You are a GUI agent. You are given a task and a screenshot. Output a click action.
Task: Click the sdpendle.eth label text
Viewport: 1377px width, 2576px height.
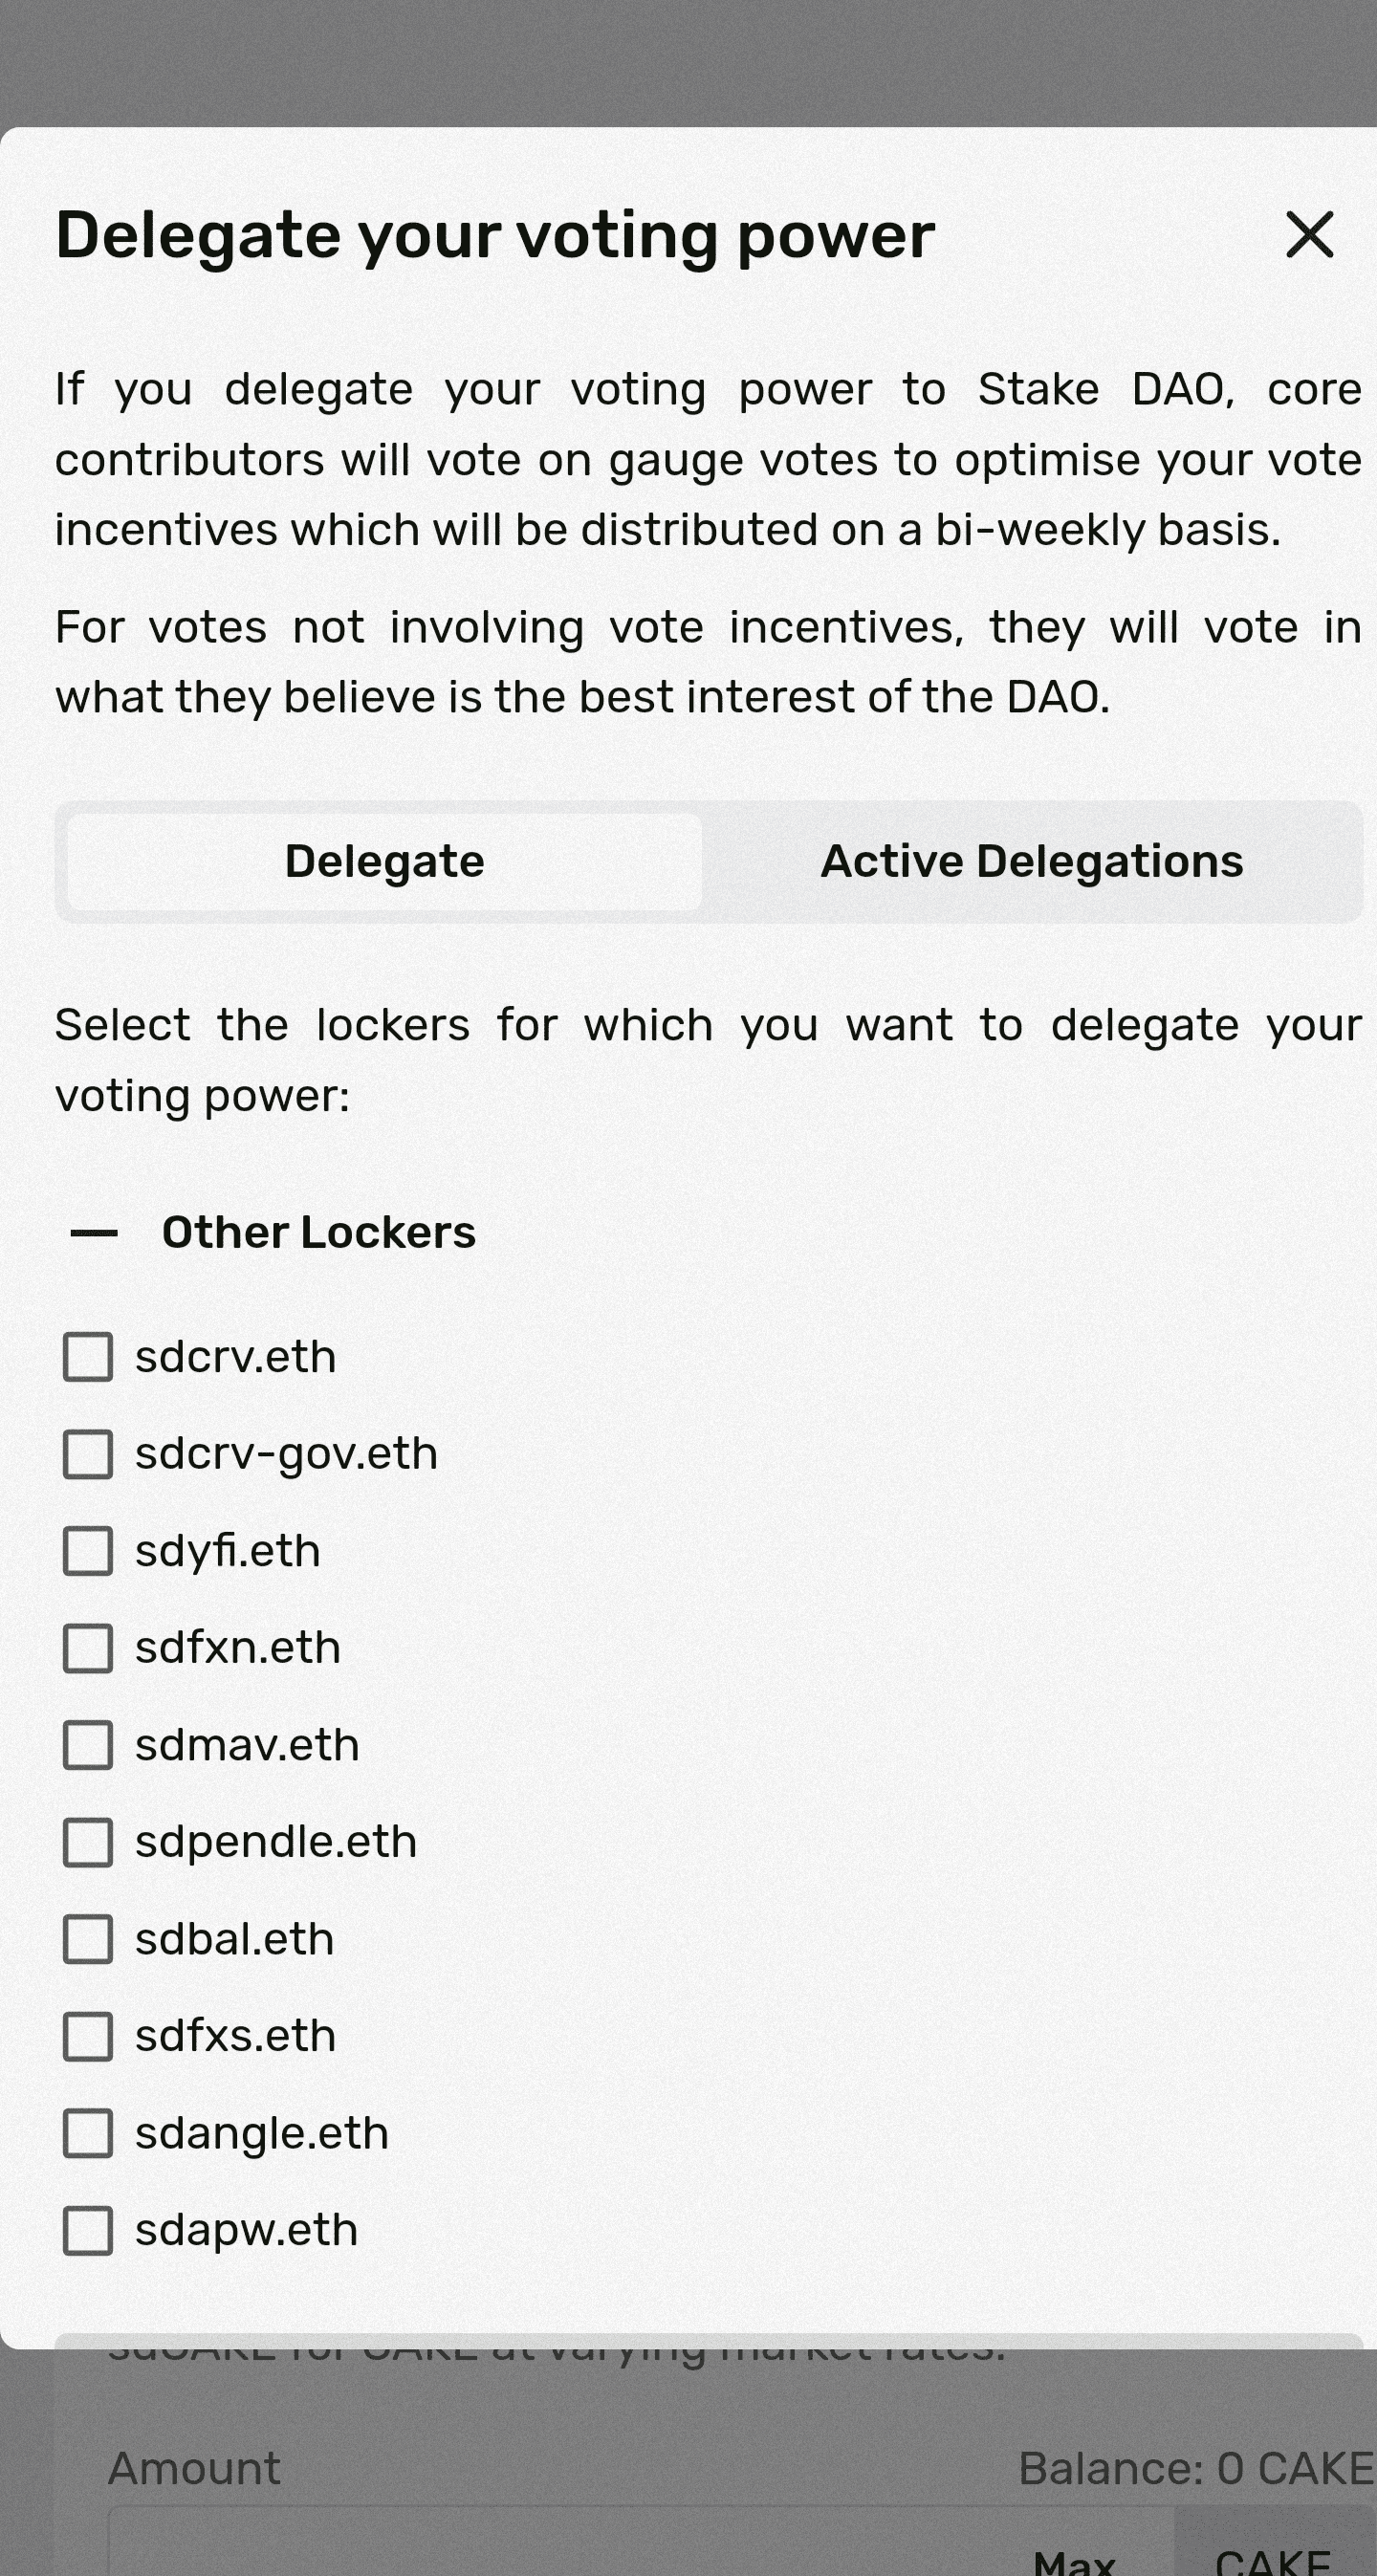click(276, 1842)
